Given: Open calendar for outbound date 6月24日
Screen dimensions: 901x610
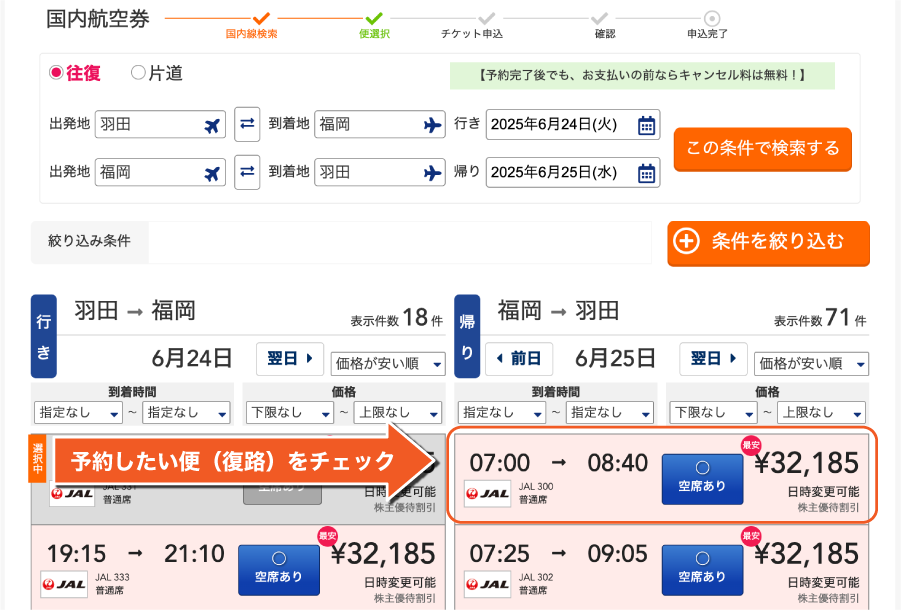Looking at the screenshot, I should pos(647,125).
